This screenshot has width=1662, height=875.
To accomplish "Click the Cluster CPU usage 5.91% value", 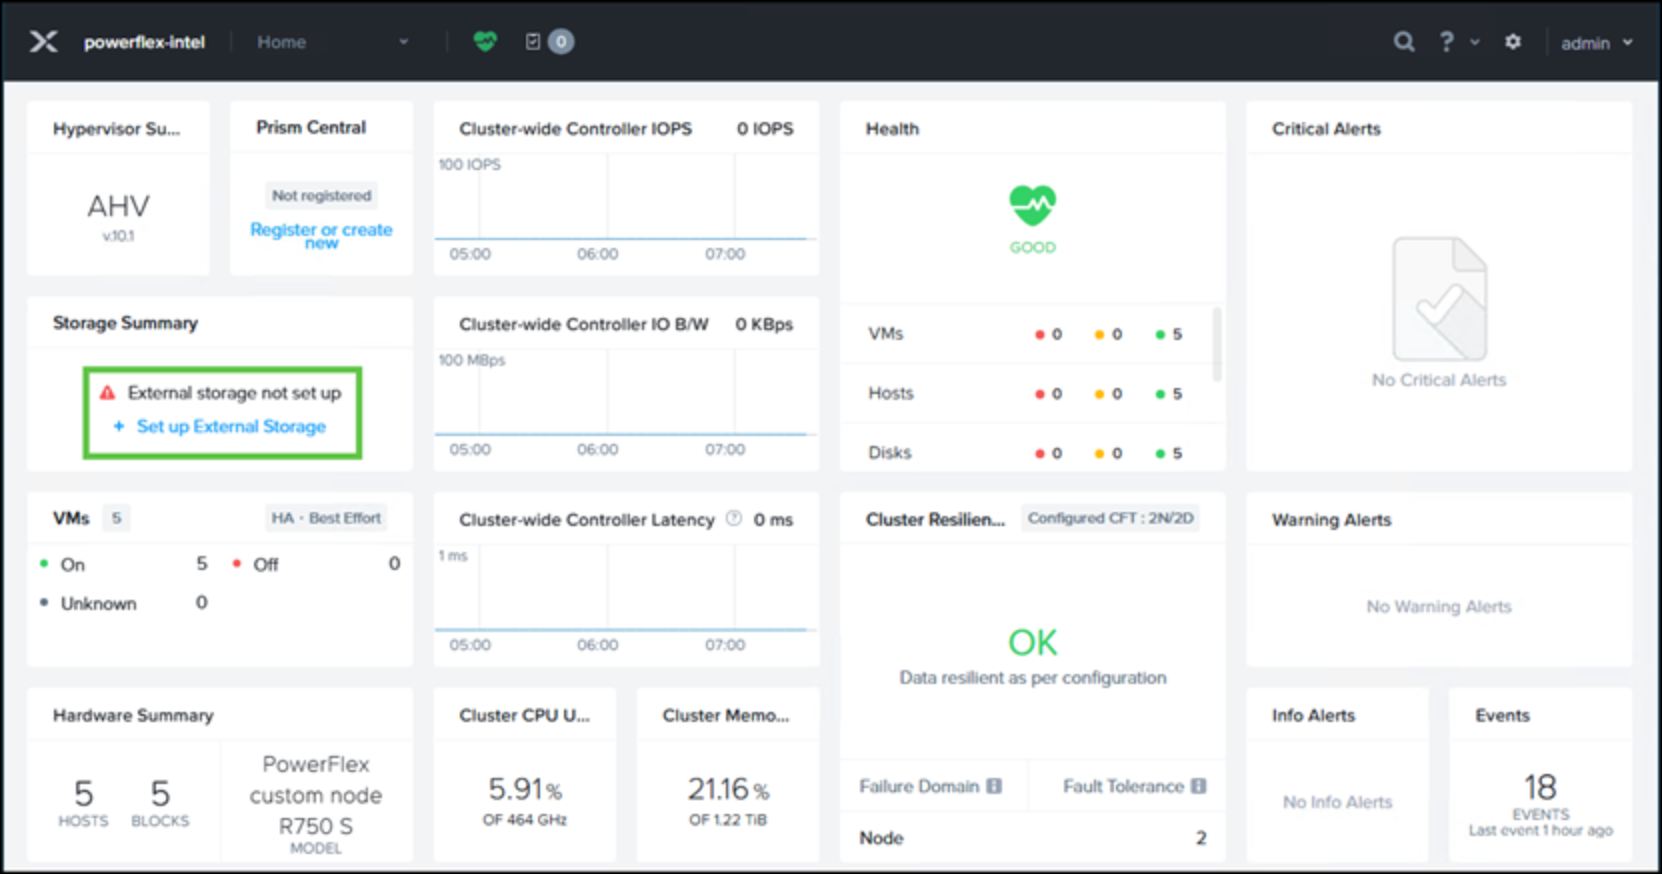I will [x=525, y=790].
